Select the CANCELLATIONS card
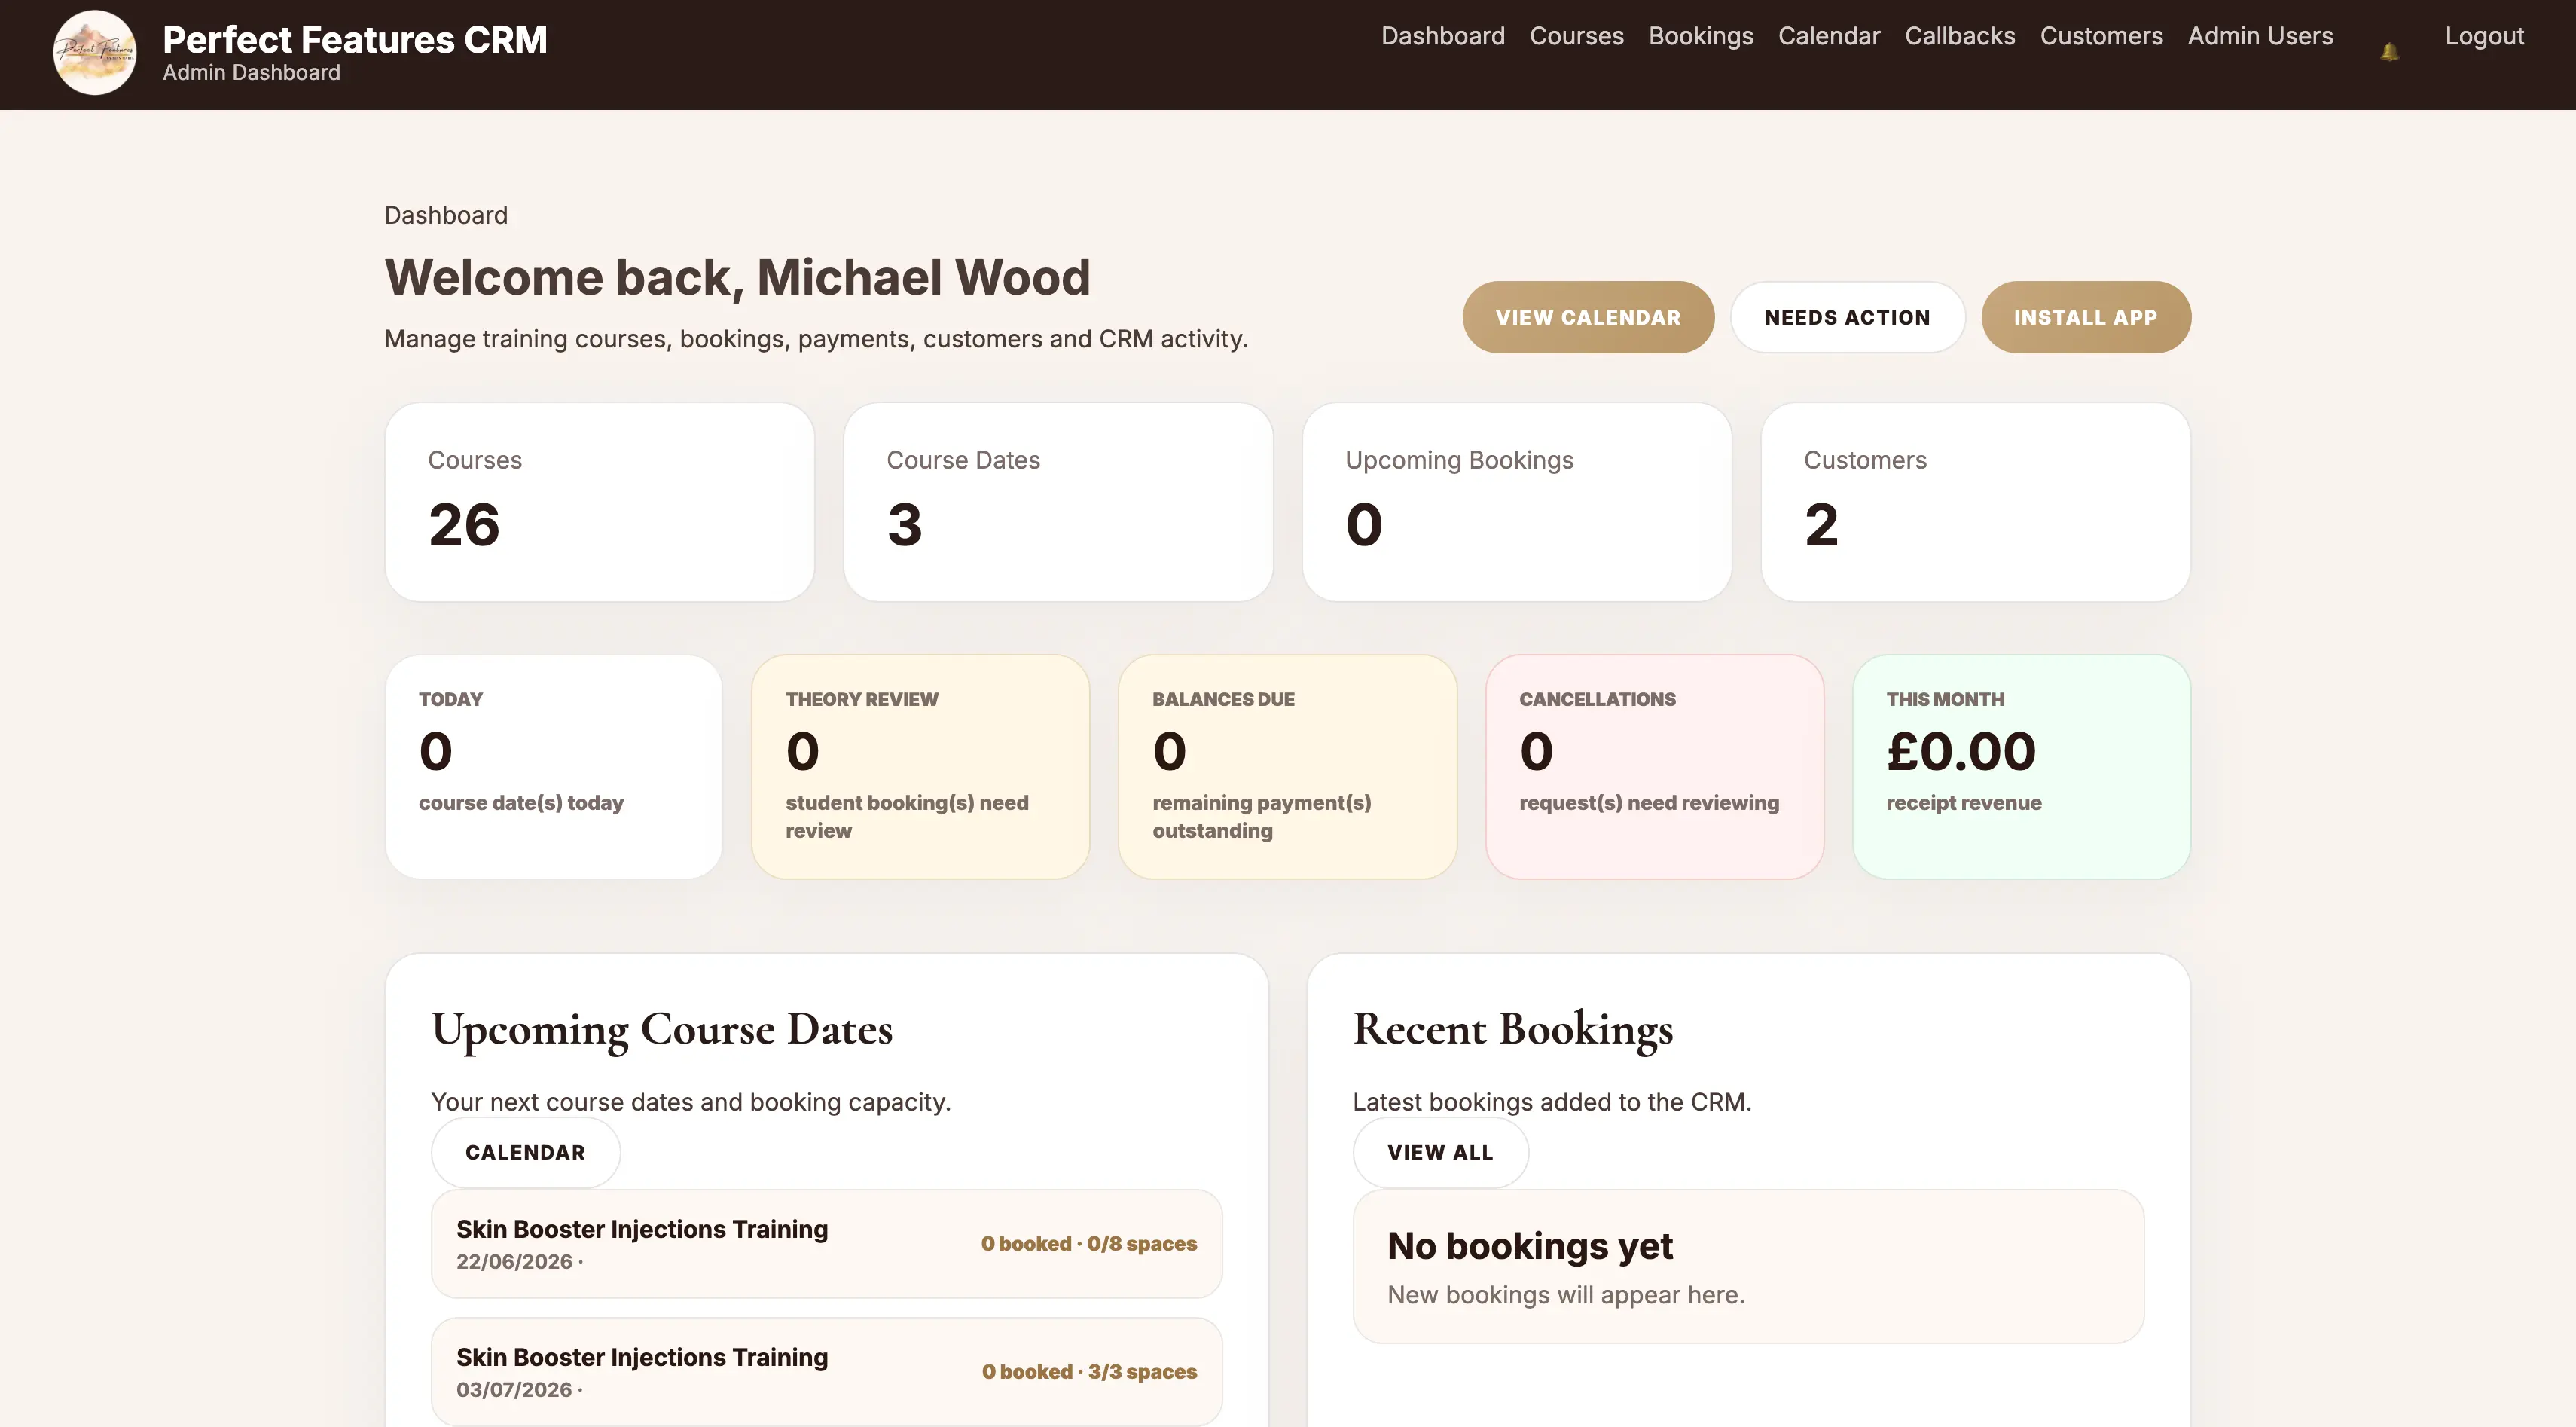This screenshot has height=1427, width=2576. (1654, 767)
